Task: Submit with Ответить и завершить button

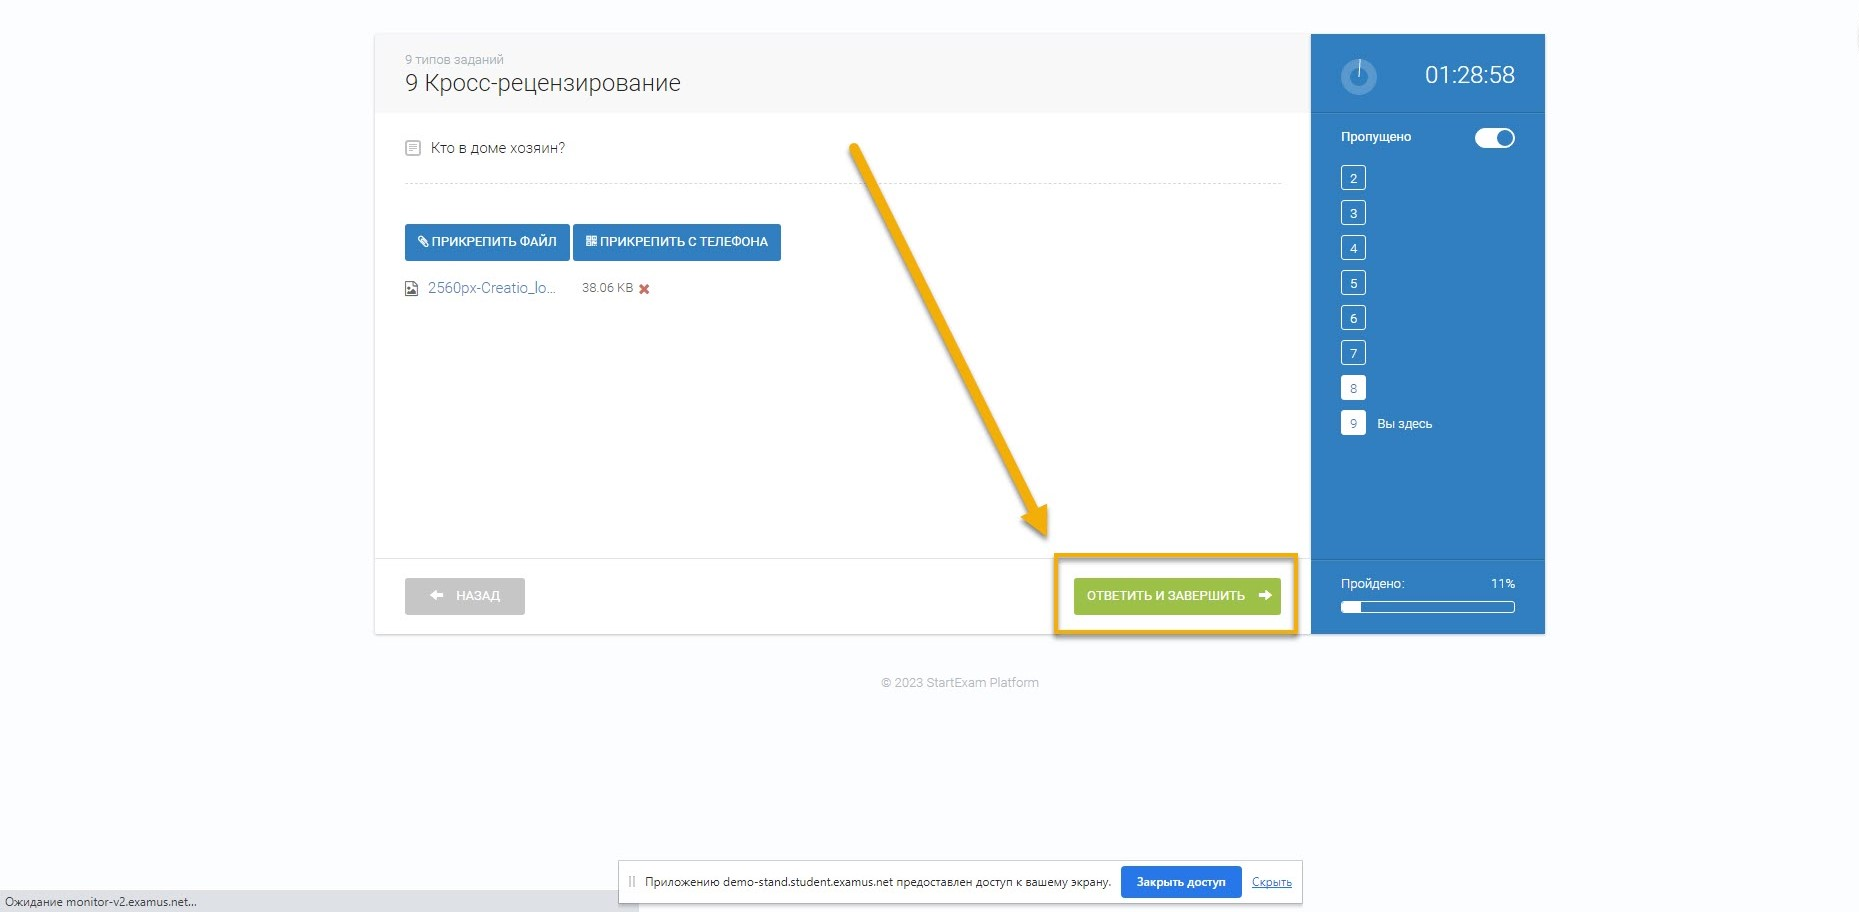Action: (x=1176, y=596)
